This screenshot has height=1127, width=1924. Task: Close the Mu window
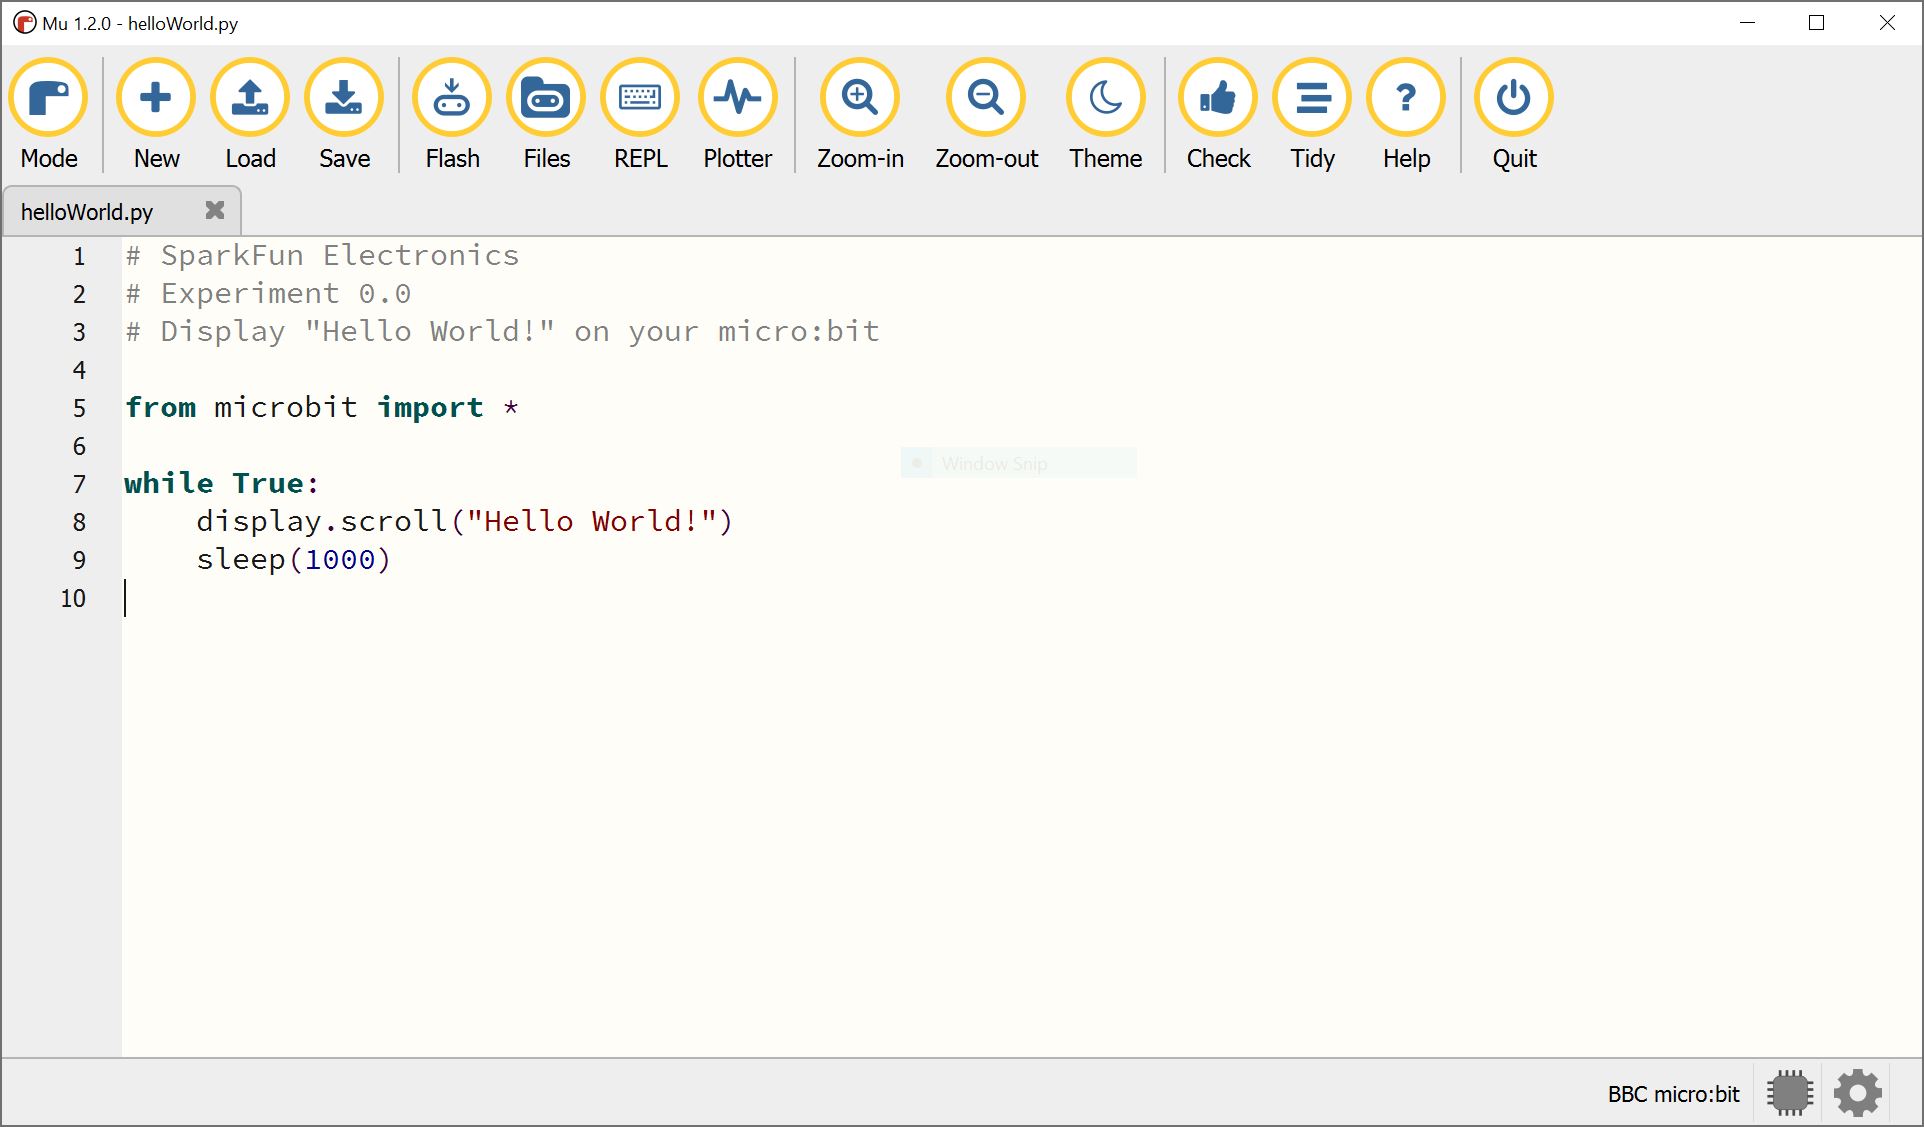point(1887,23)
